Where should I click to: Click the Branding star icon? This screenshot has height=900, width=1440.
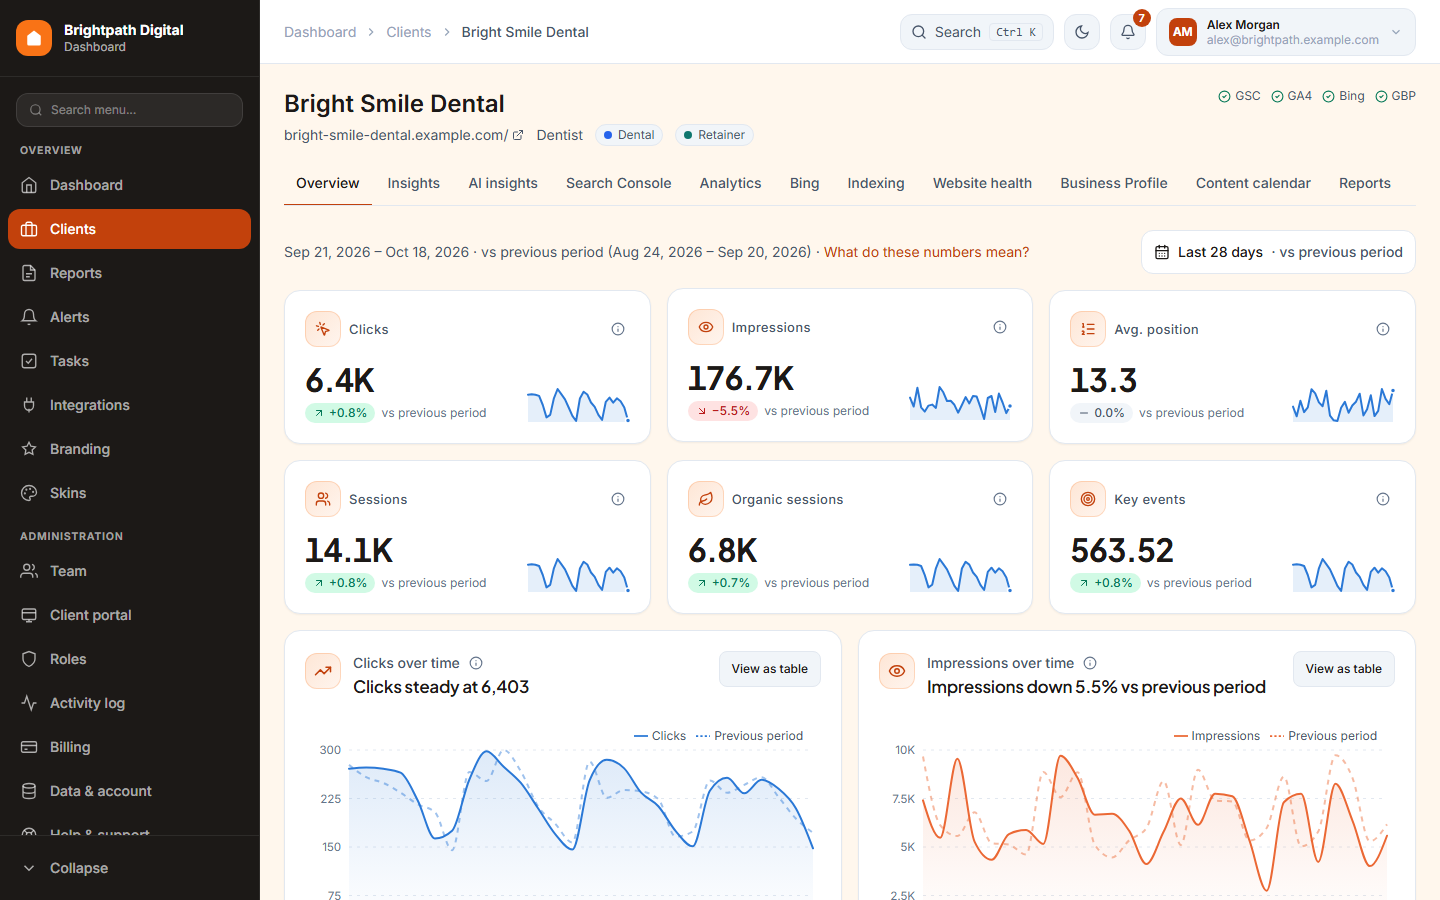pos(29,449)
